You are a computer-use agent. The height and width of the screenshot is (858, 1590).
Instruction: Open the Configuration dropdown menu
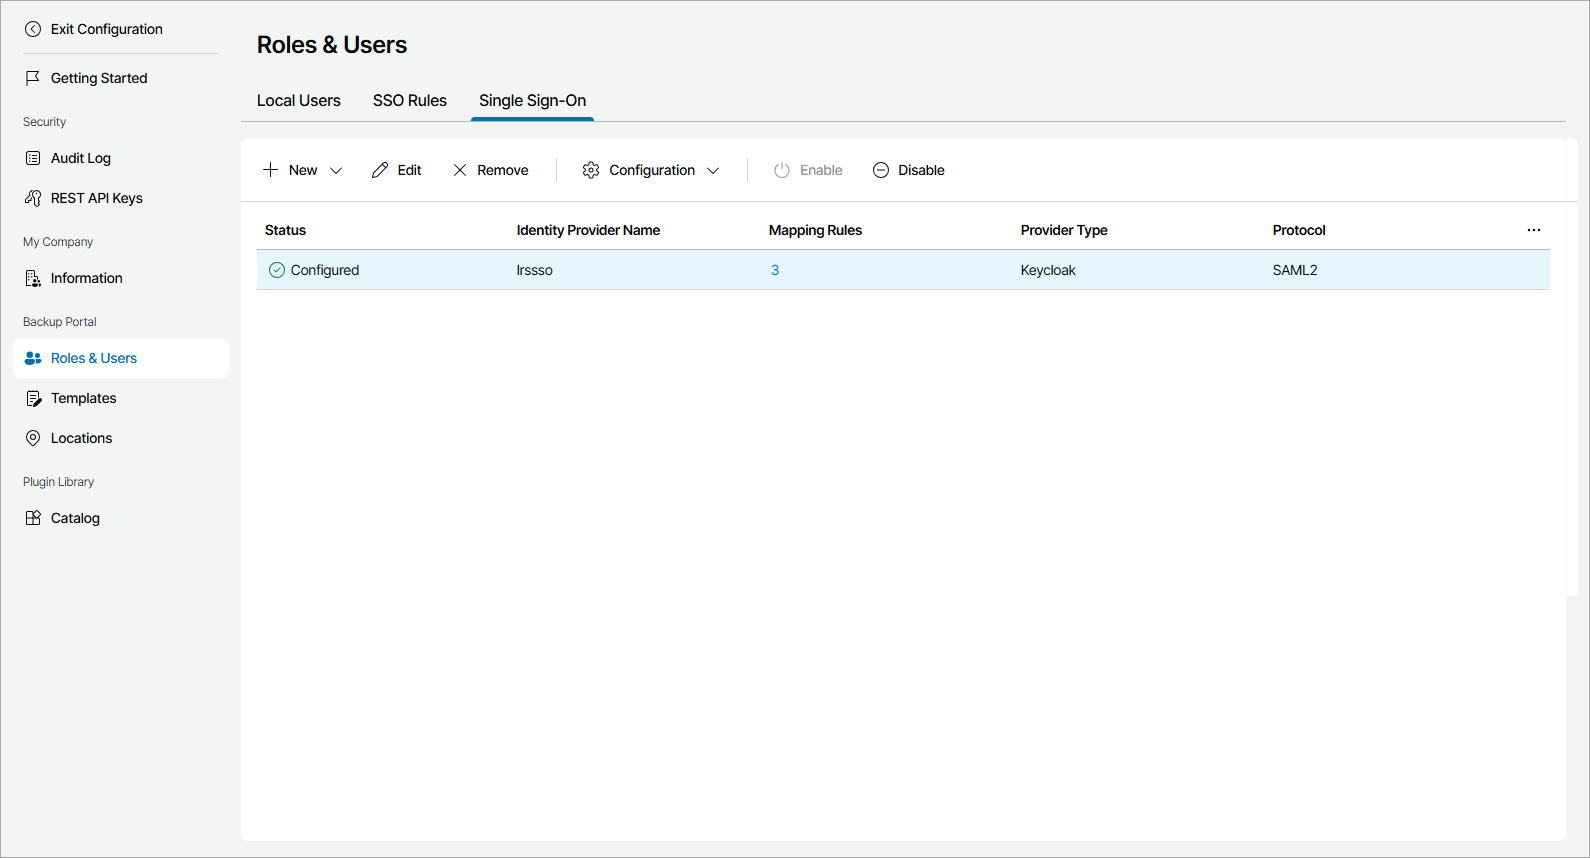point(651,170)
